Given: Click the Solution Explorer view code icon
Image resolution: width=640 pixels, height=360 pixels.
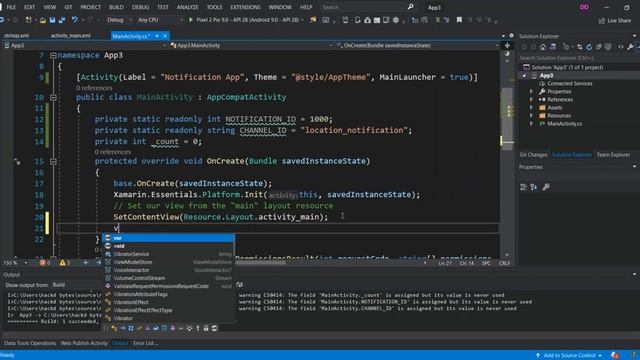Looking at the screenshot, I should [x=620, y=47].
